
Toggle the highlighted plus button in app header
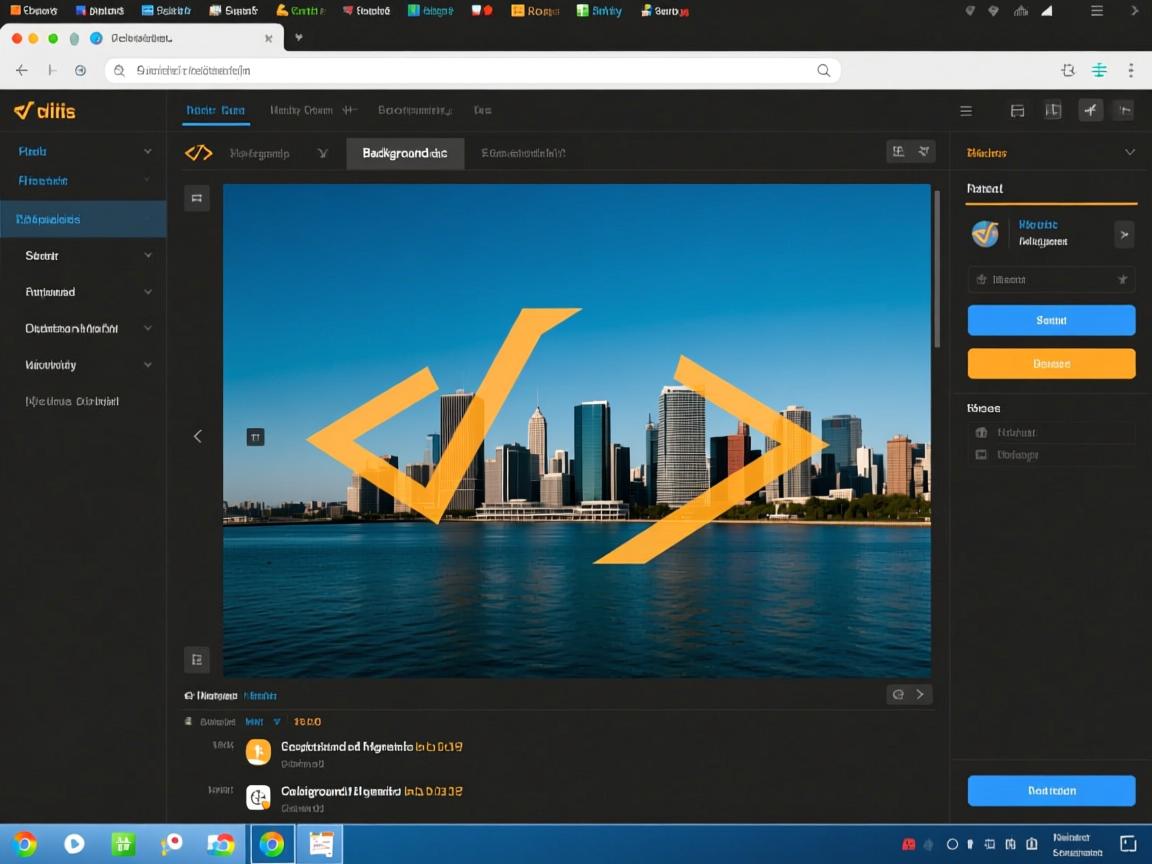[x=1090, y=111]
